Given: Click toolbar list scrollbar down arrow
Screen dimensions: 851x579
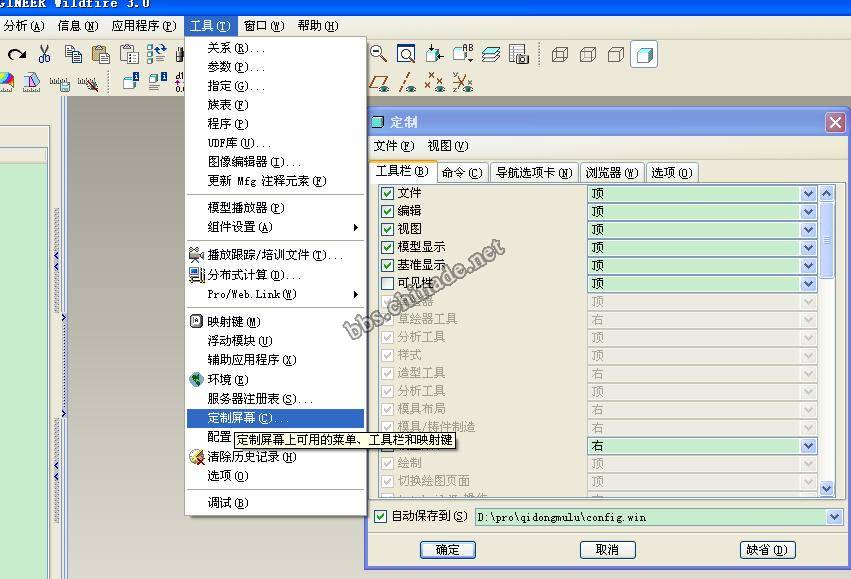Looking at the screenshot, I should (x=826, y=488).
